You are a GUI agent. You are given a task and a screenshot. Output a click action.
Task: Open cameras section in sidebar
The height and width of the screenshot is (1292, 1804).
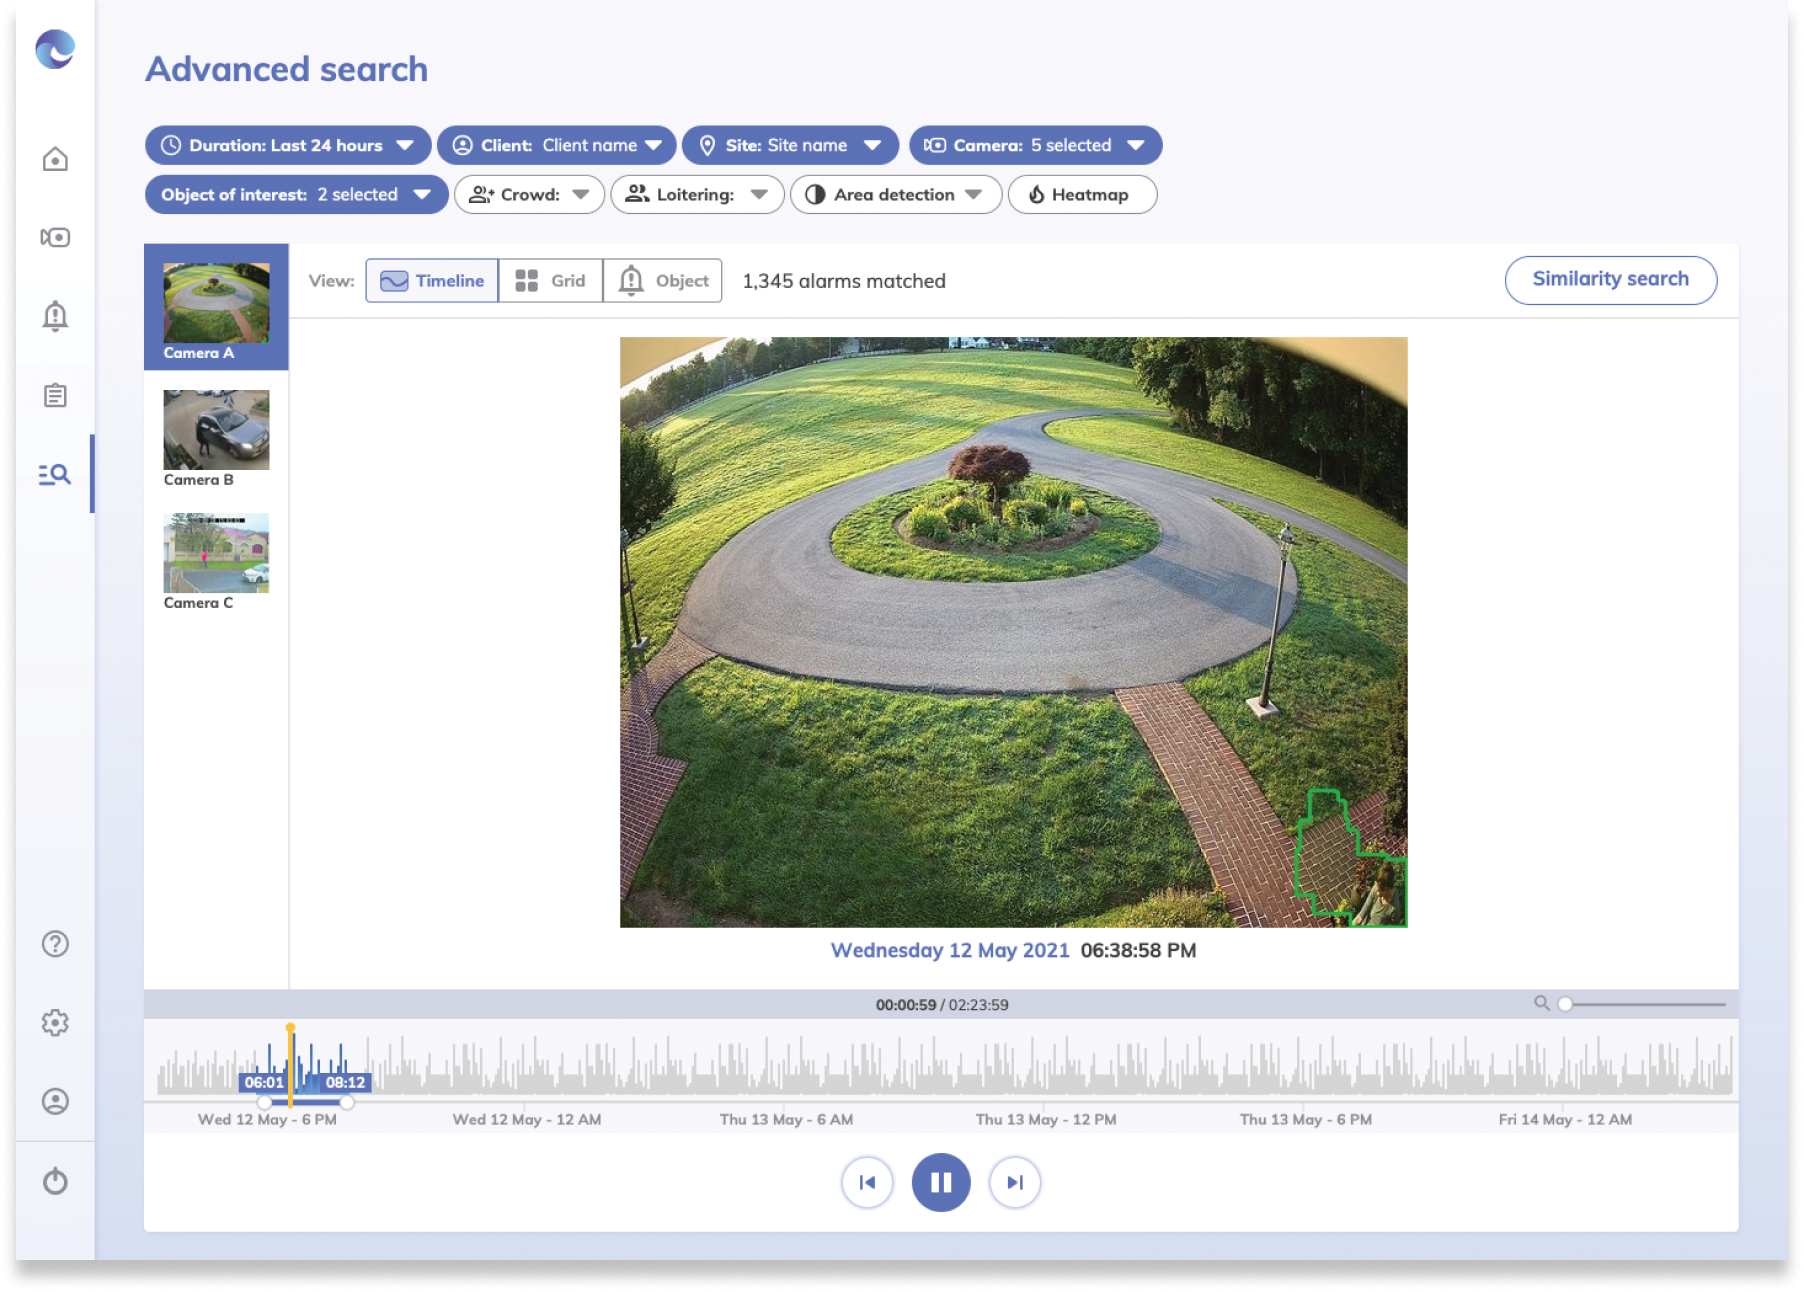point(55,238)
